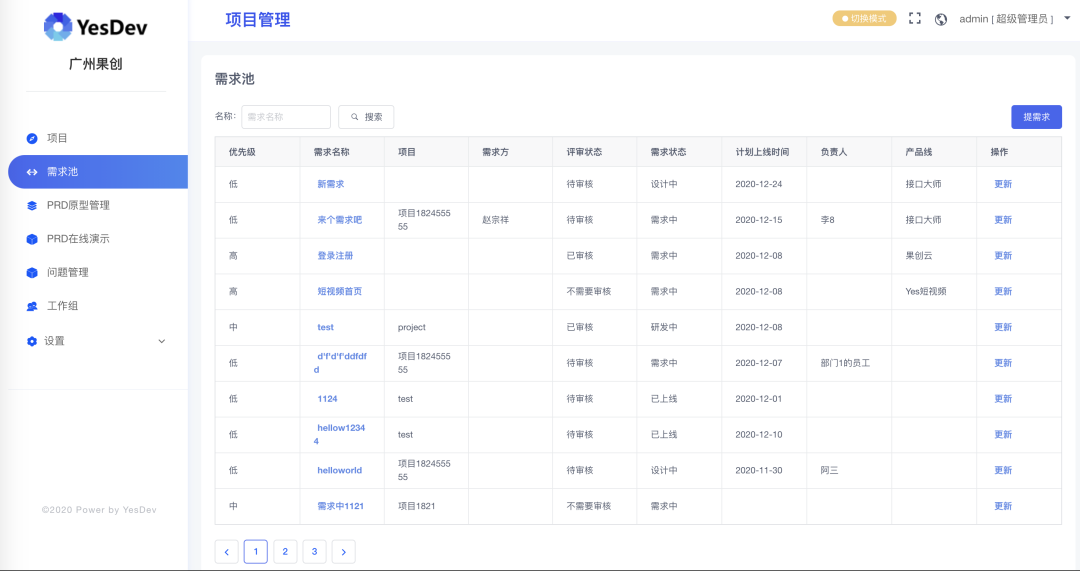Click 更新 in the 1124 row
Viewport: 1080px width, 571px height.
[1003, 399]
